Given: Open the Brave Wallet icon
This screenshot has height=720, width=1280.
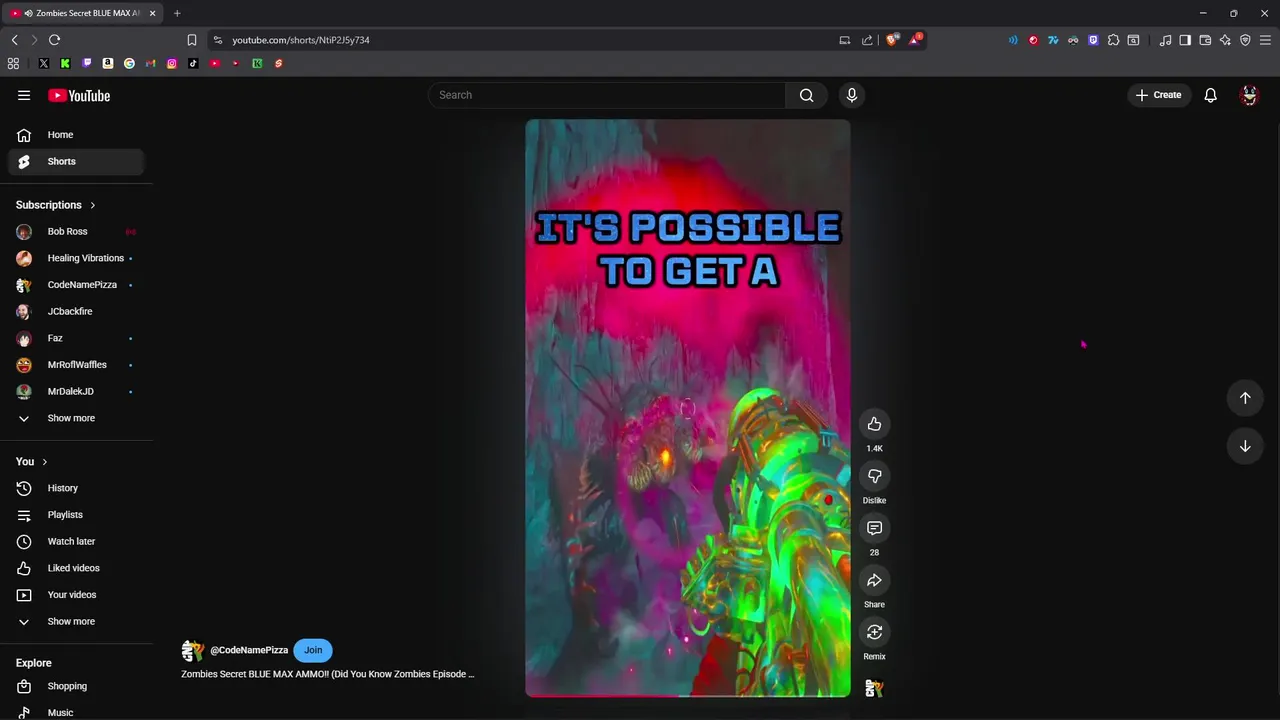Looking at the screenshot, I should click(x=1205, y=40).
